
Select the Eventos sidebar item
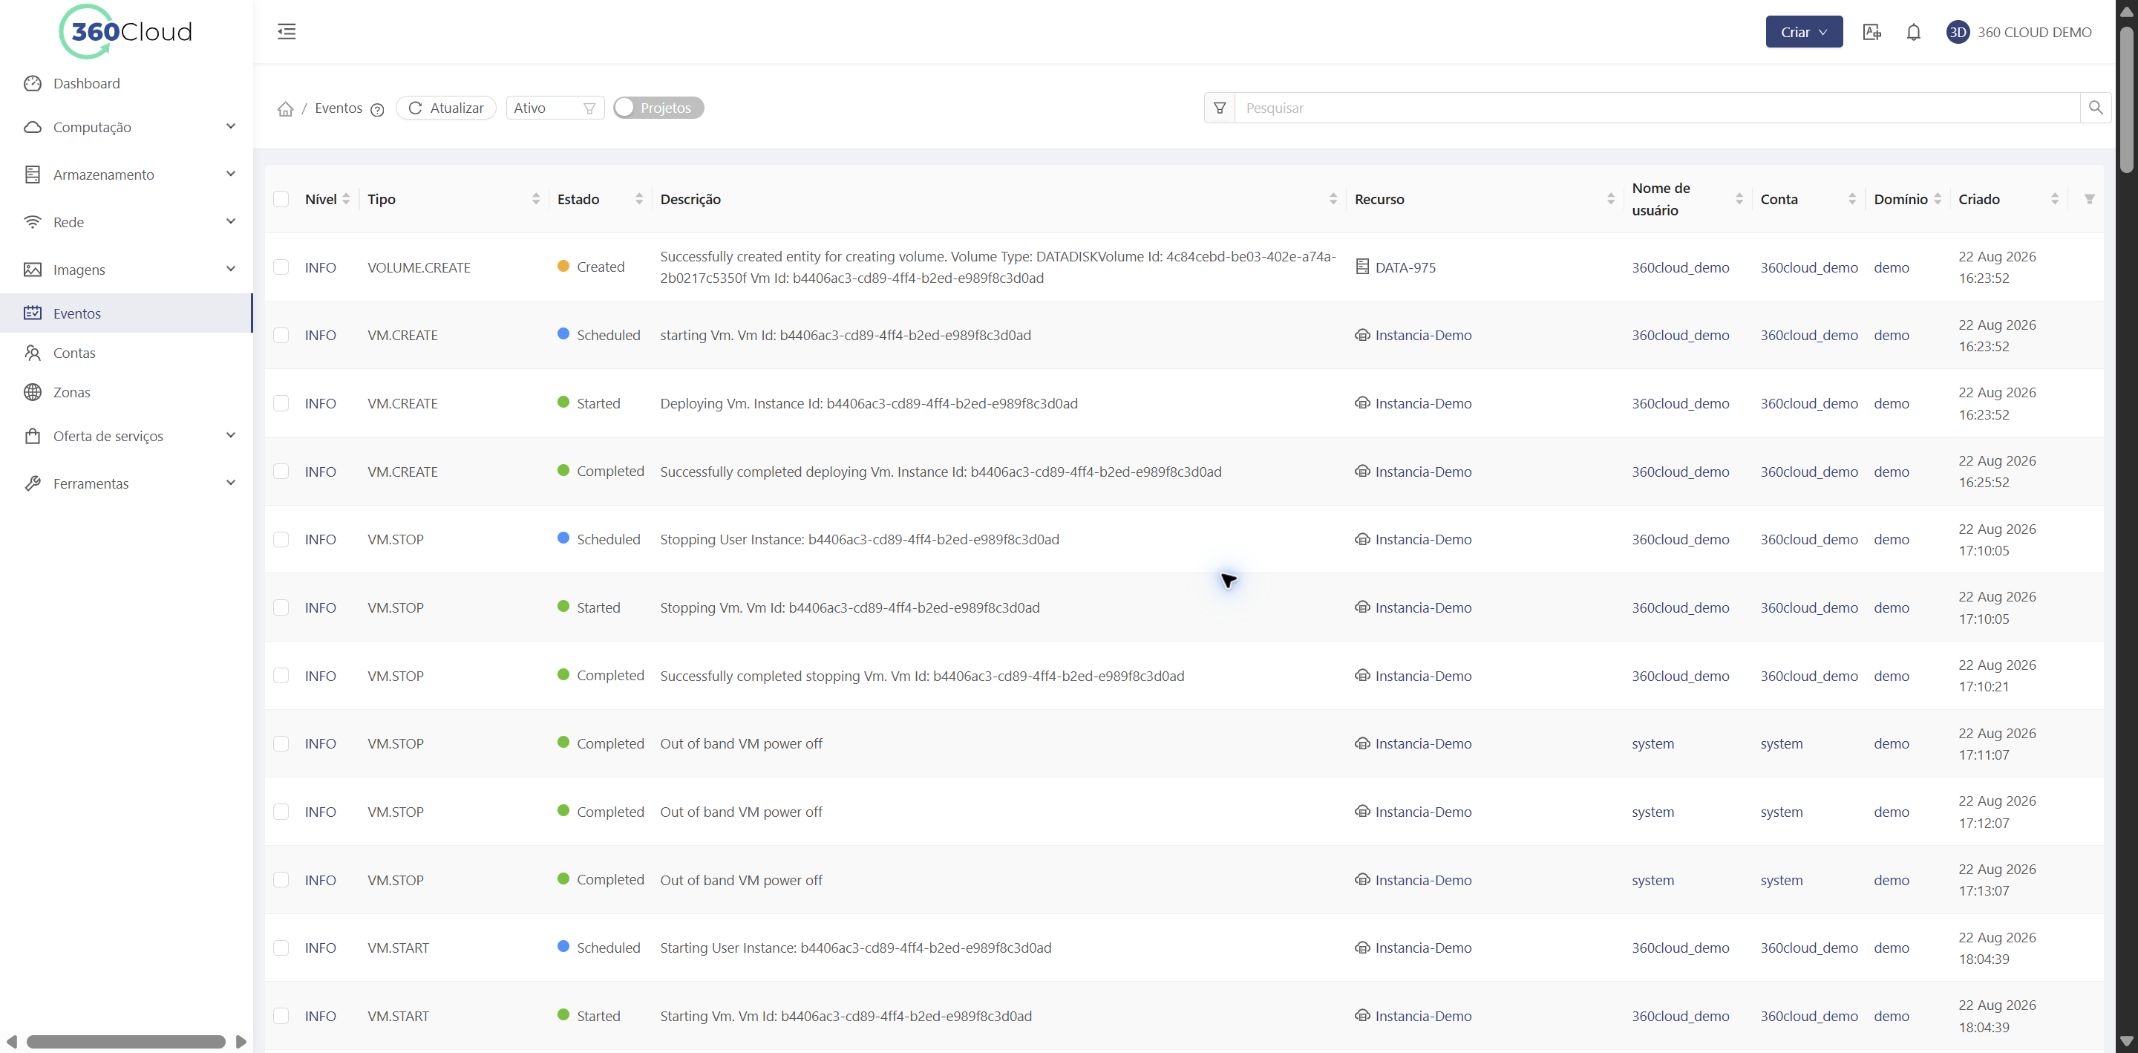[126, 313]
